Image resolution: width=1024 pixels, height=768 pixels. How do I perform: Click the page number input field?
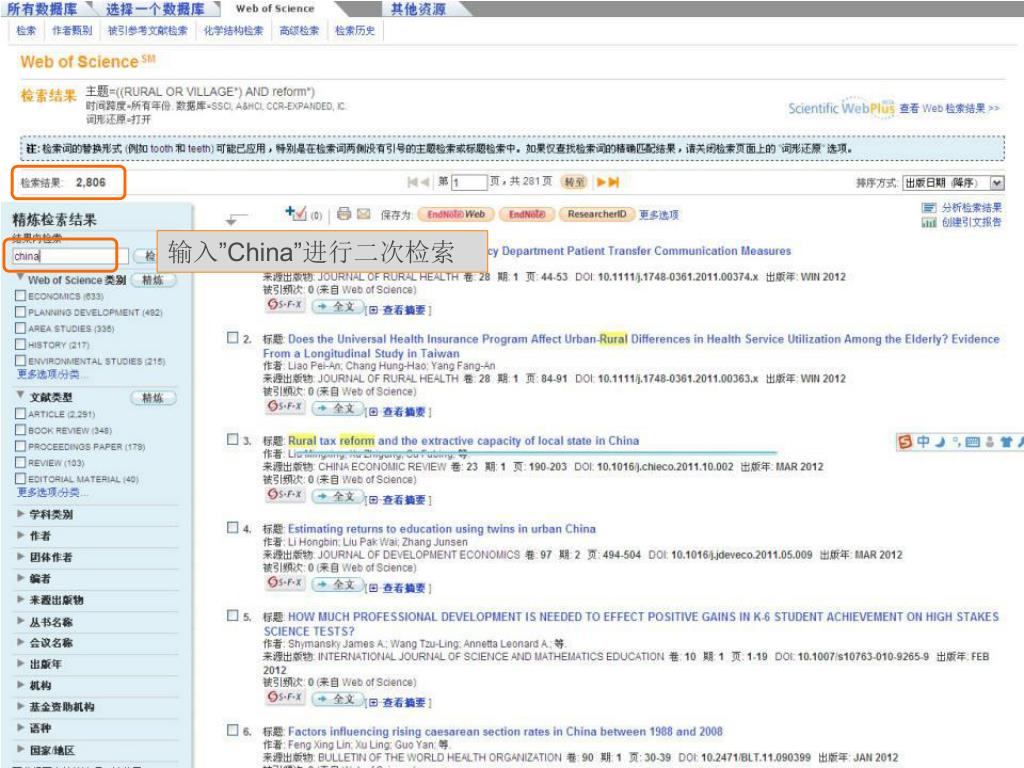469,182
